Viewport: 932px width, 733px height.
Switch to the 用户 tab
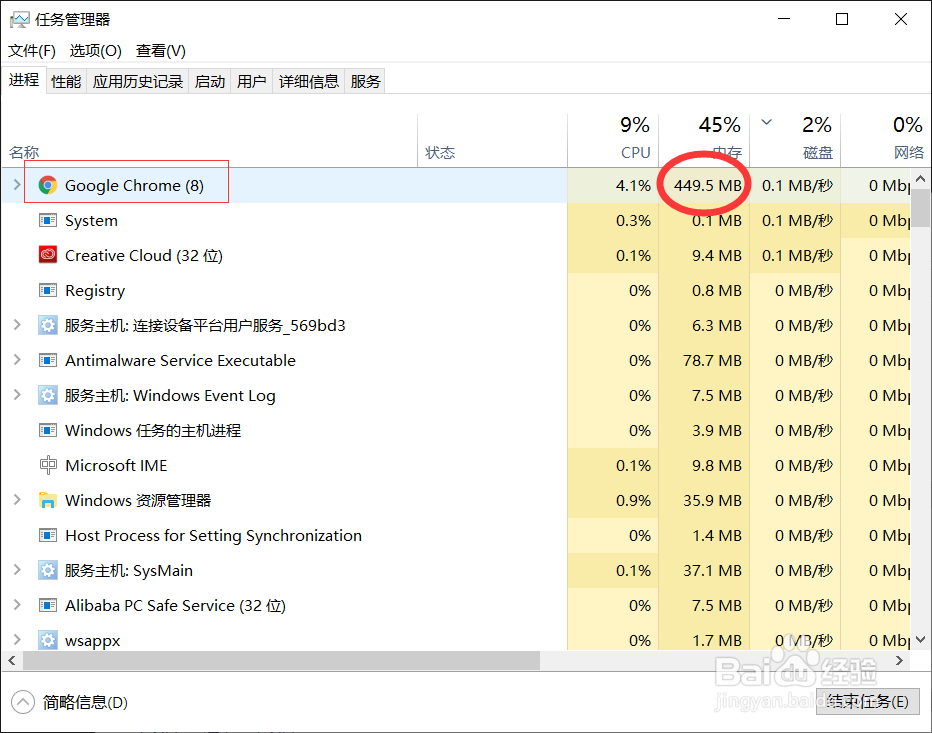pyautogui.click(x=251, y=81)
